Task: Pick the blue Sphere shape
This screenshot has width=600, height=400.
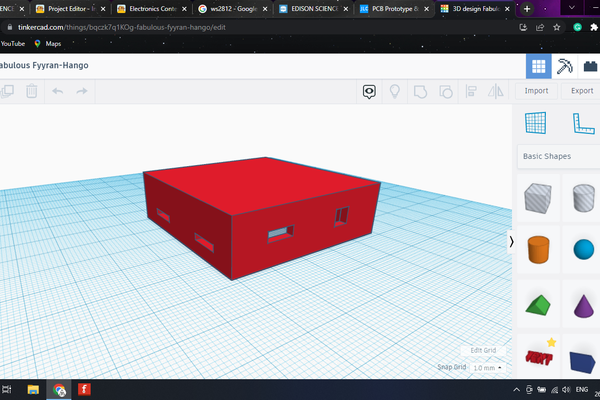Action: point(584,250)
